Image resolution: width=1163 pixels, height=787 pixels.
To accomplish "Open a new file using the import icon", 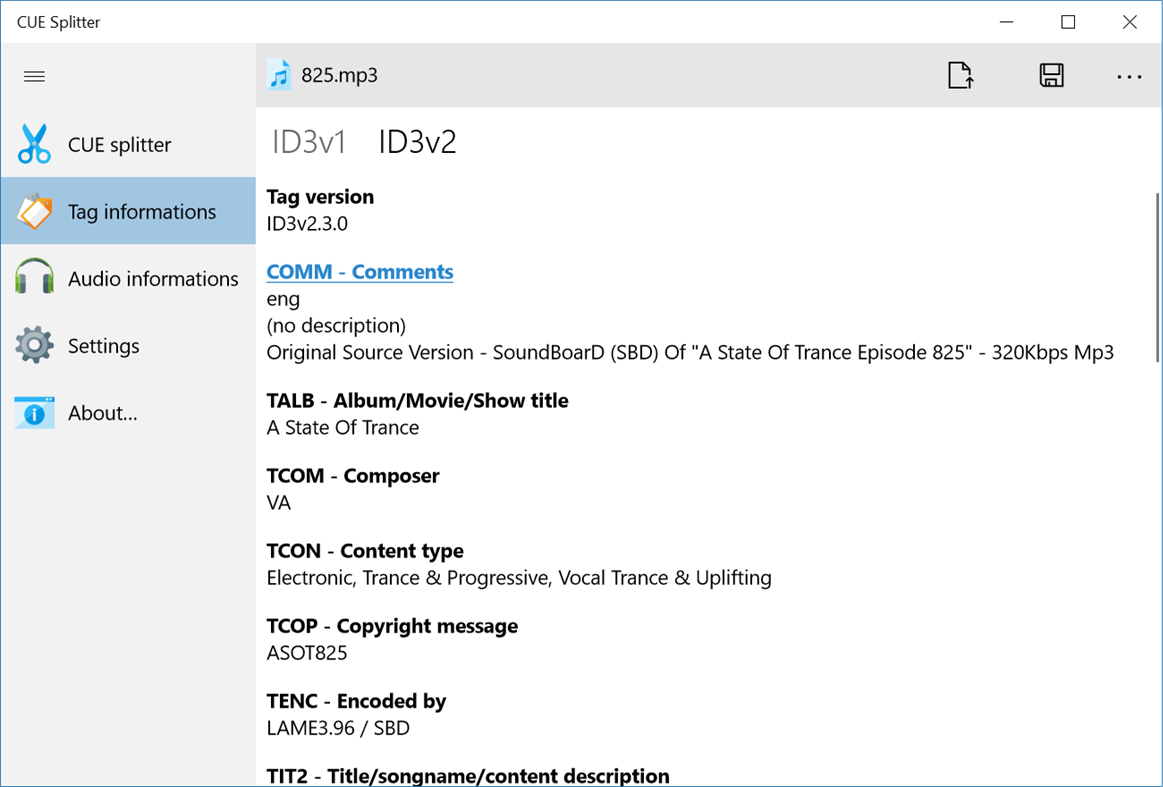I will pos(960,75).
